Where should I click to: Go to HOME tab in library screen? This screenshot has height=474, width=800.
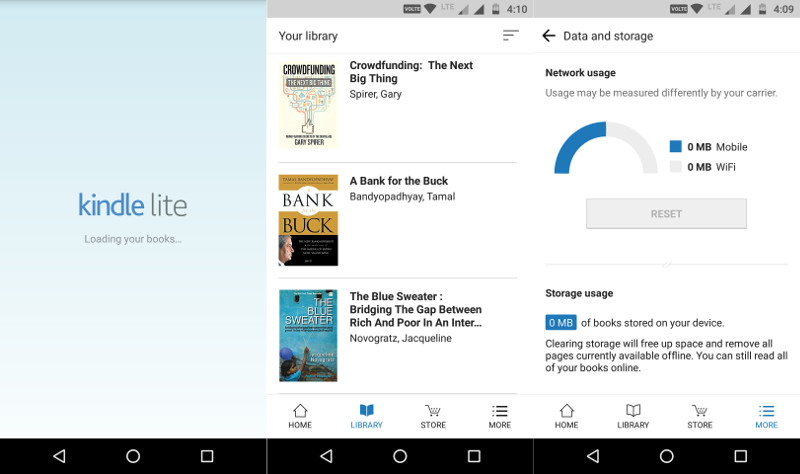coord(300,416)
